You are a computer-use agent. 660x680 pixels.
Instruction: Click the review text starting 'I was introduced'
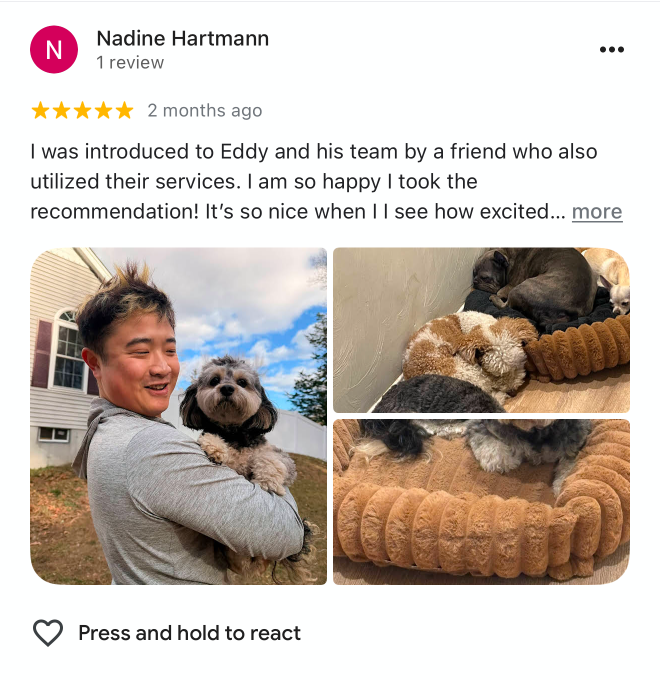click(x=326, y=182)
